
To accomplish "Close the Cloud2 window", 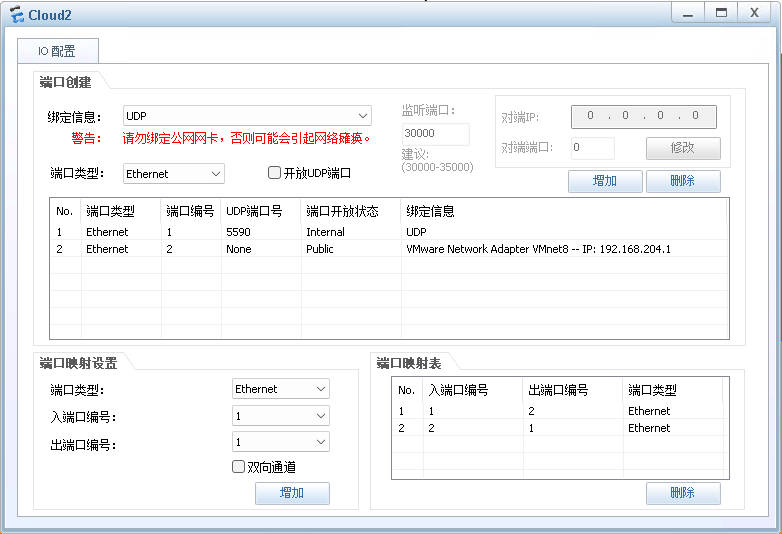I will (x=754, y=12).
